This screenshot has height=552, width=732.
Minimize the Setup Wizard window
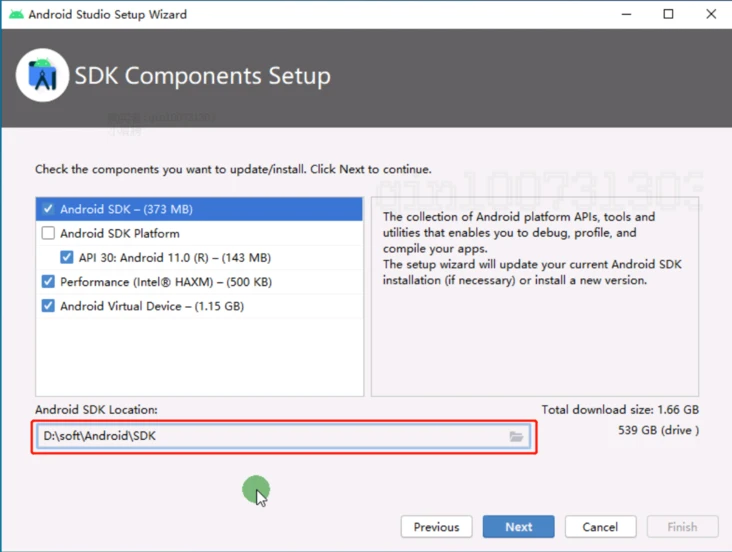(x=626, y=14)
